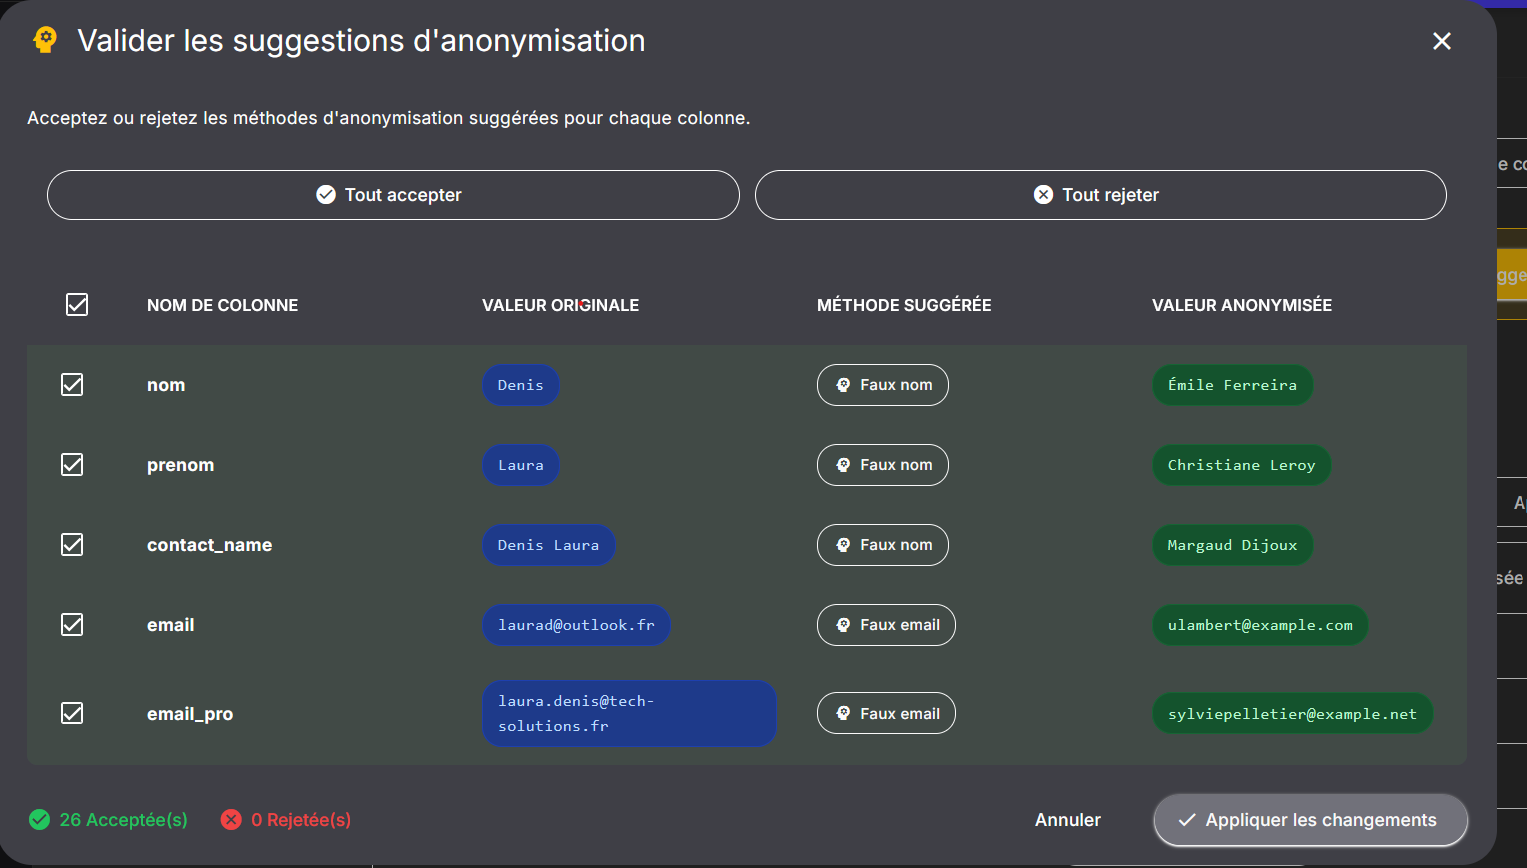Toggle the select-all checkbox in the header
The image size is (1527, 868).
[x=77, y=305]
